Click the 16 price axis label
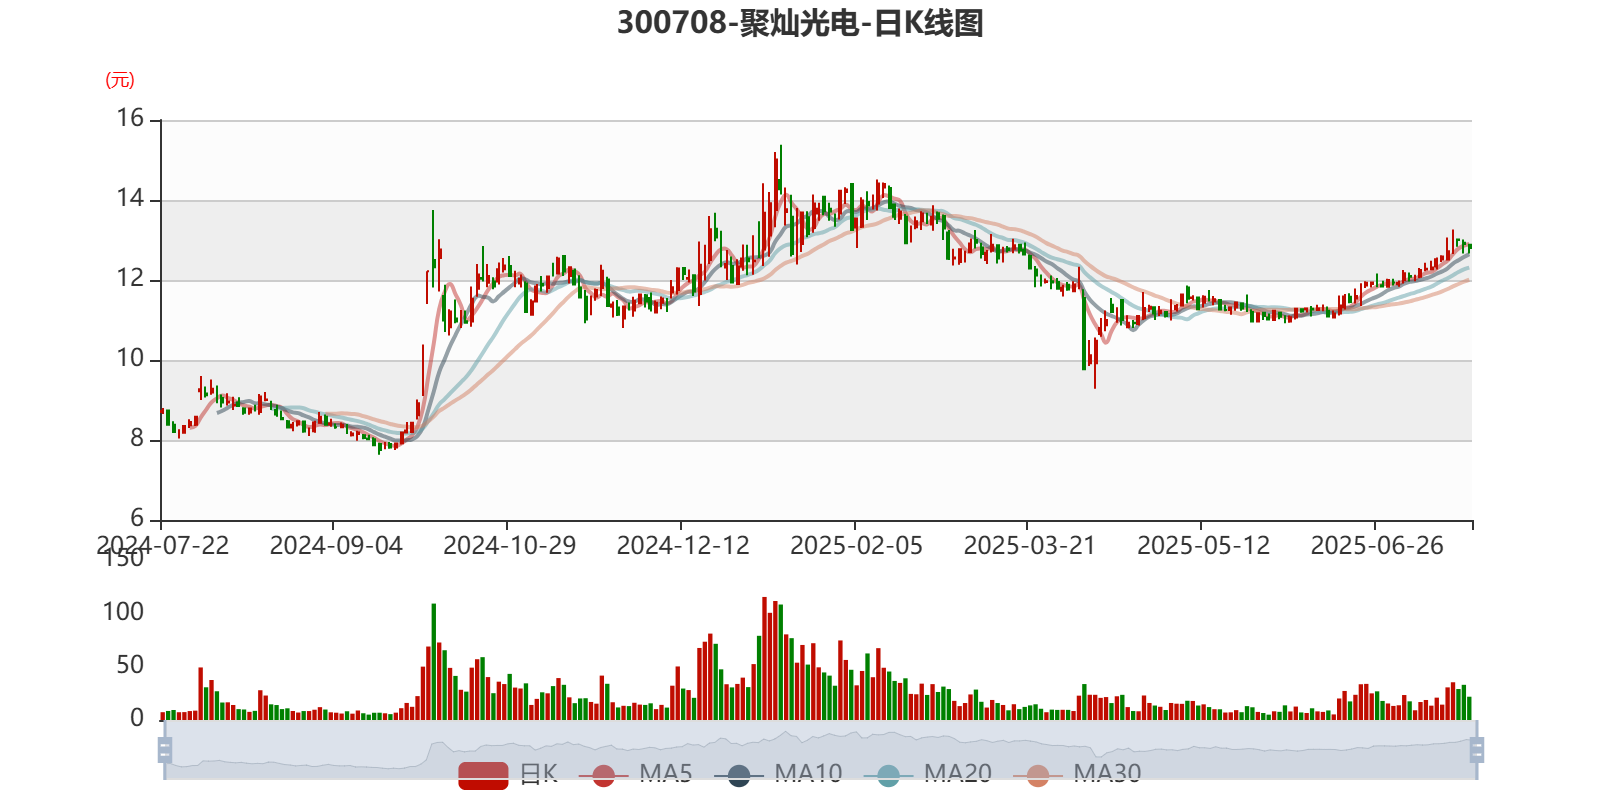 [x=130, y=118]
